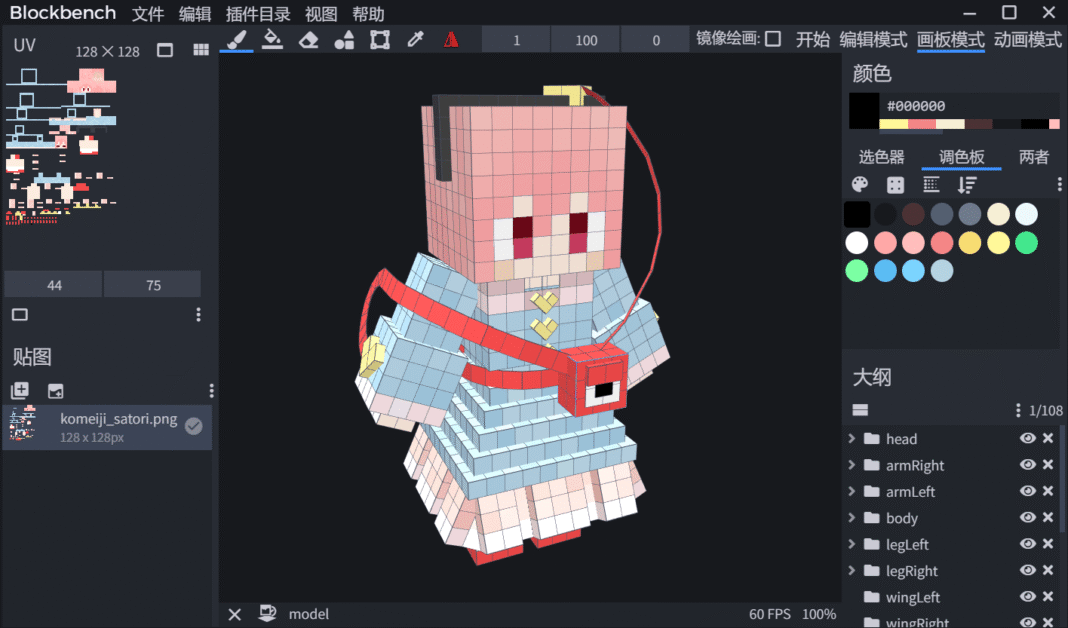
Task: Click the import texture icon
Action: 55,391
